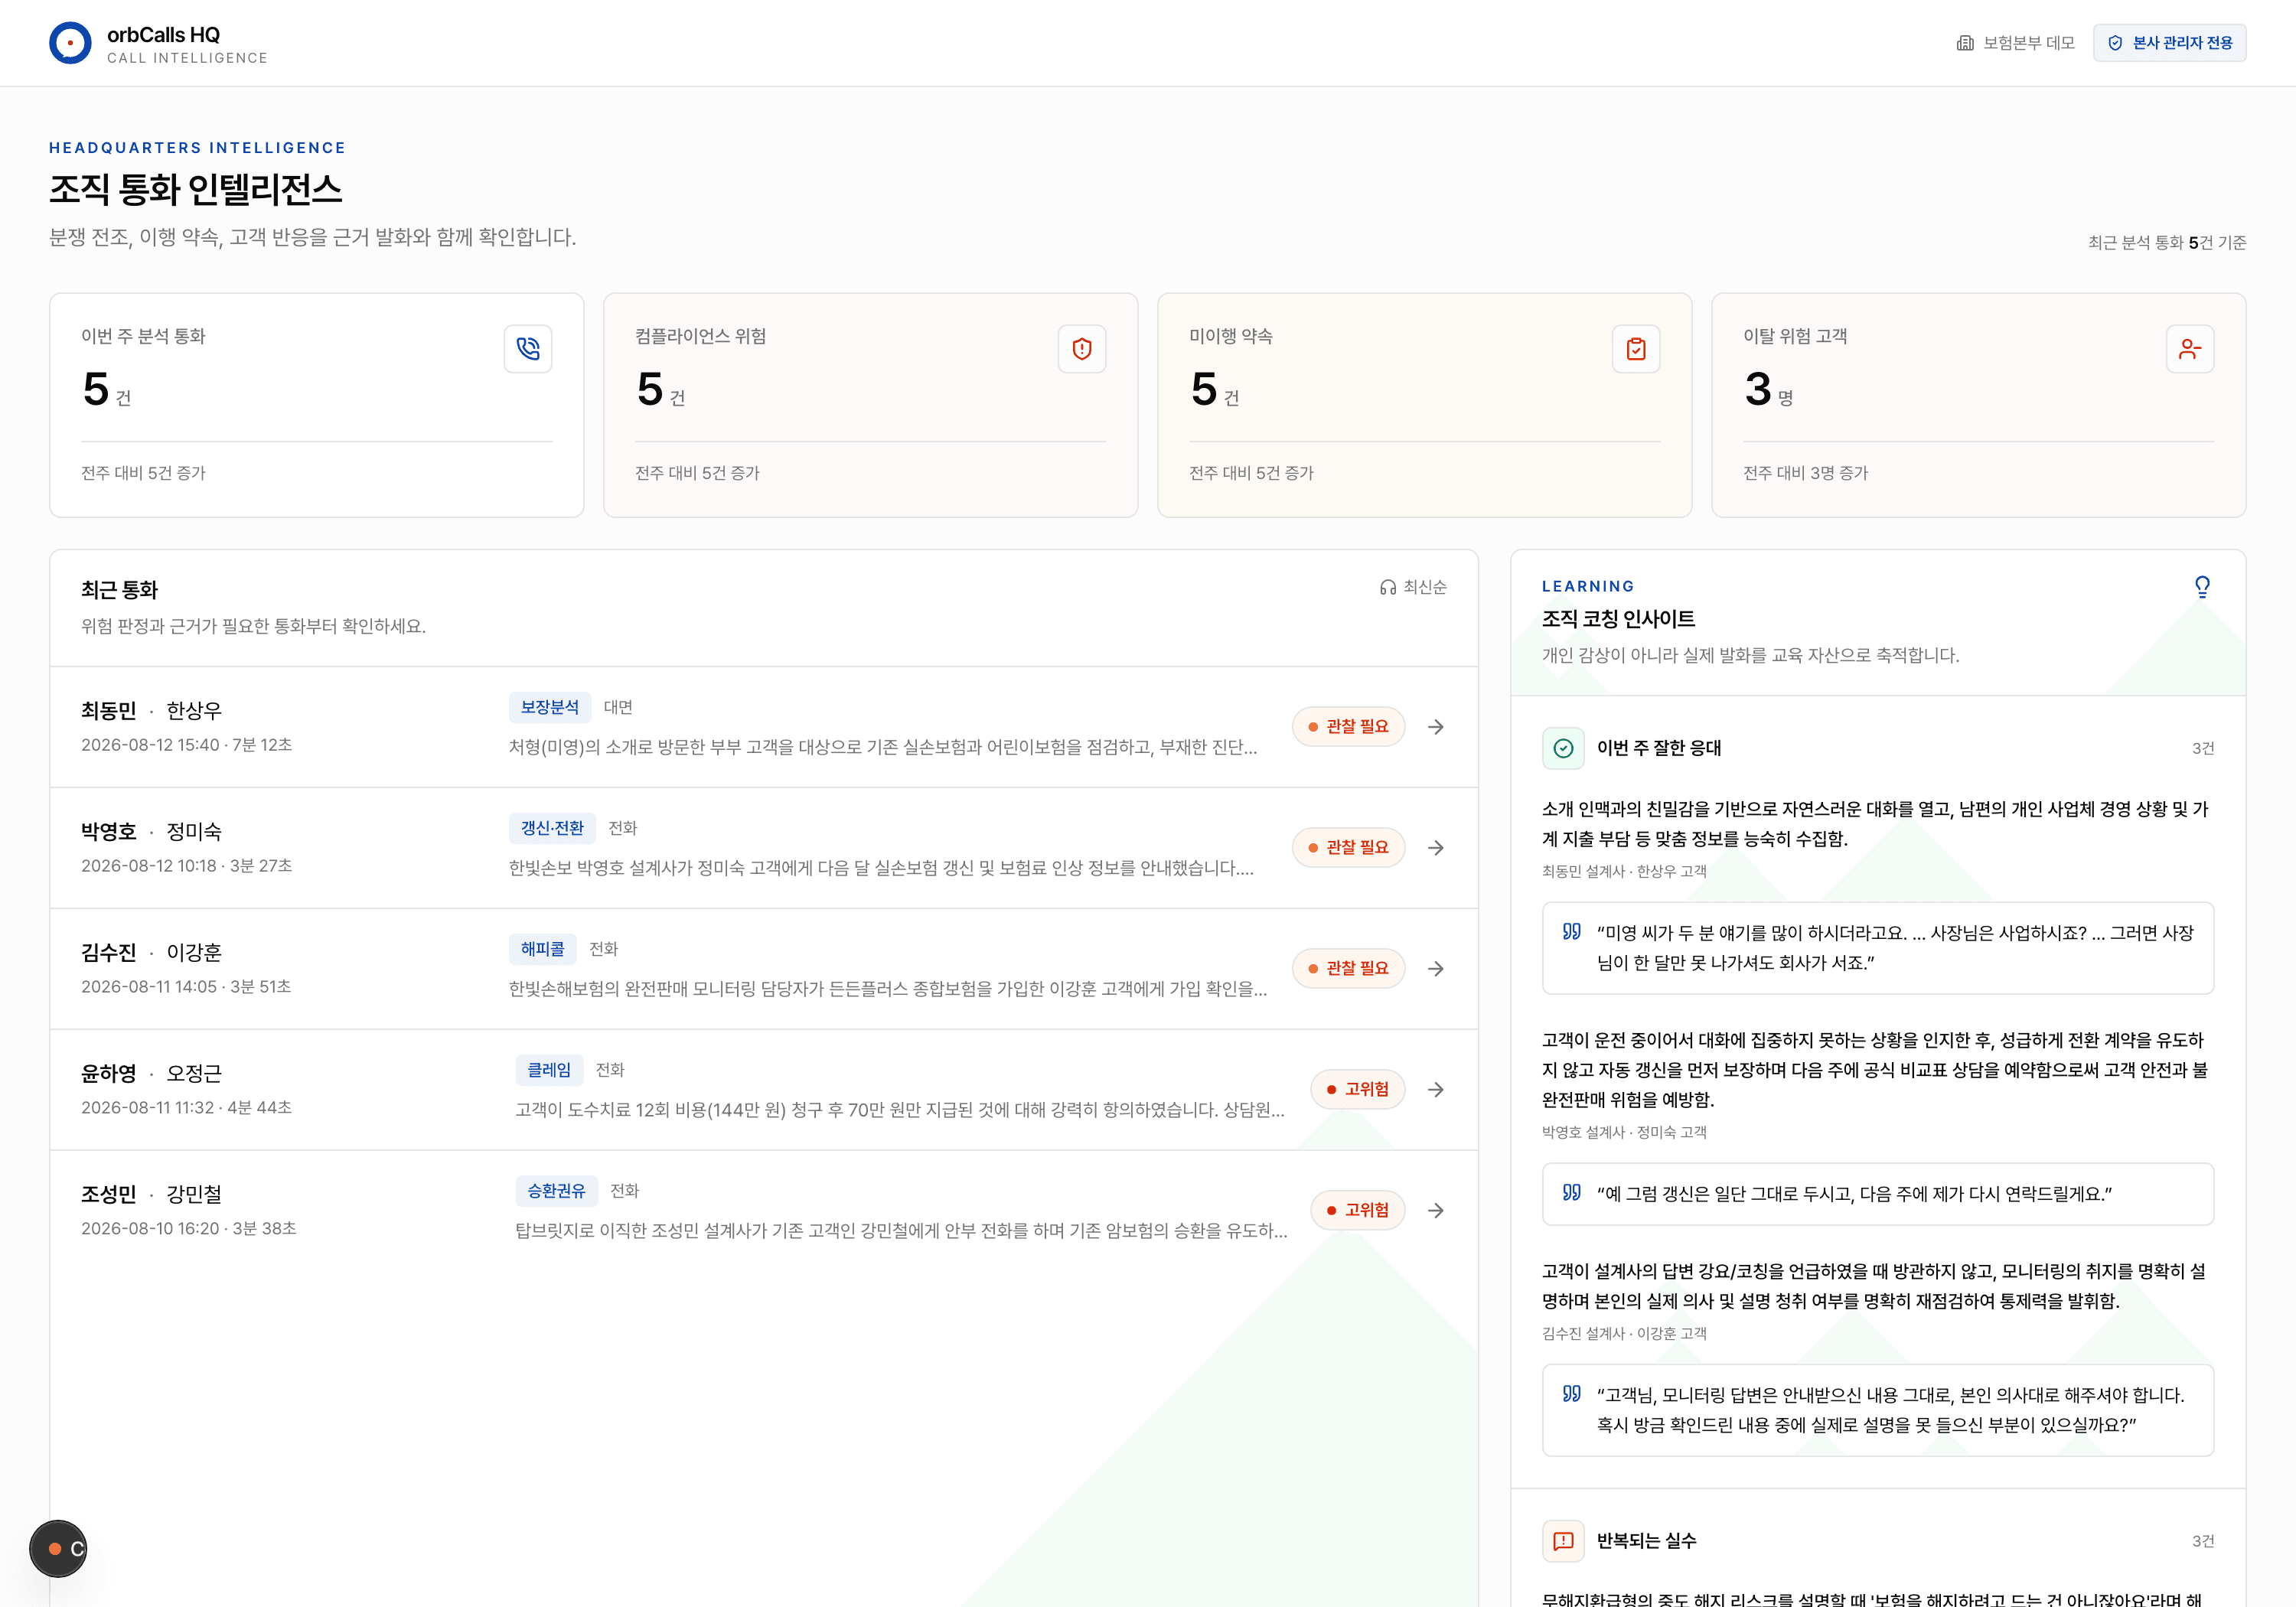Click the shield icon in 본사 관리자 전용 badge
The image size is (2296, 1607).
2114,43
